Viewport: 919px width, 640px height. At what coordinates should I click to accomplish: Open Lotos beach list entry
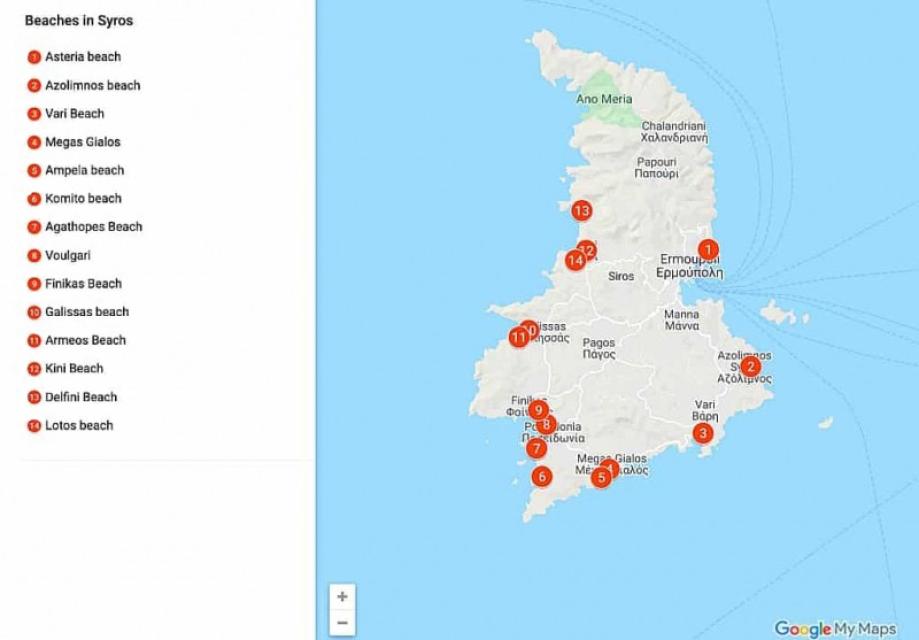pyautogui.click(x=79, y=425)
